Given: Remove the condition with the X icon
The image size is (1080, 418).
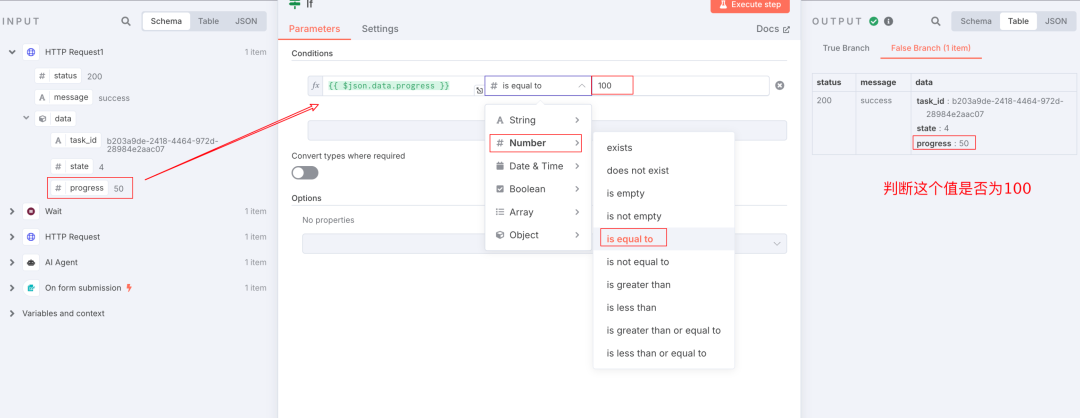Looking at the screenshot, I should coord(780,85).
